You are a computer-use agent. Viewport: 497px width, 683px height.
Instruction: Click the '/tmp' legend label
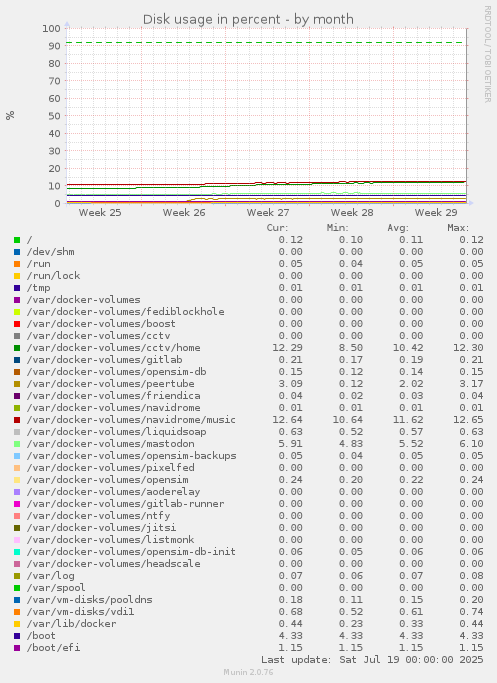click(x=38, y=288)
